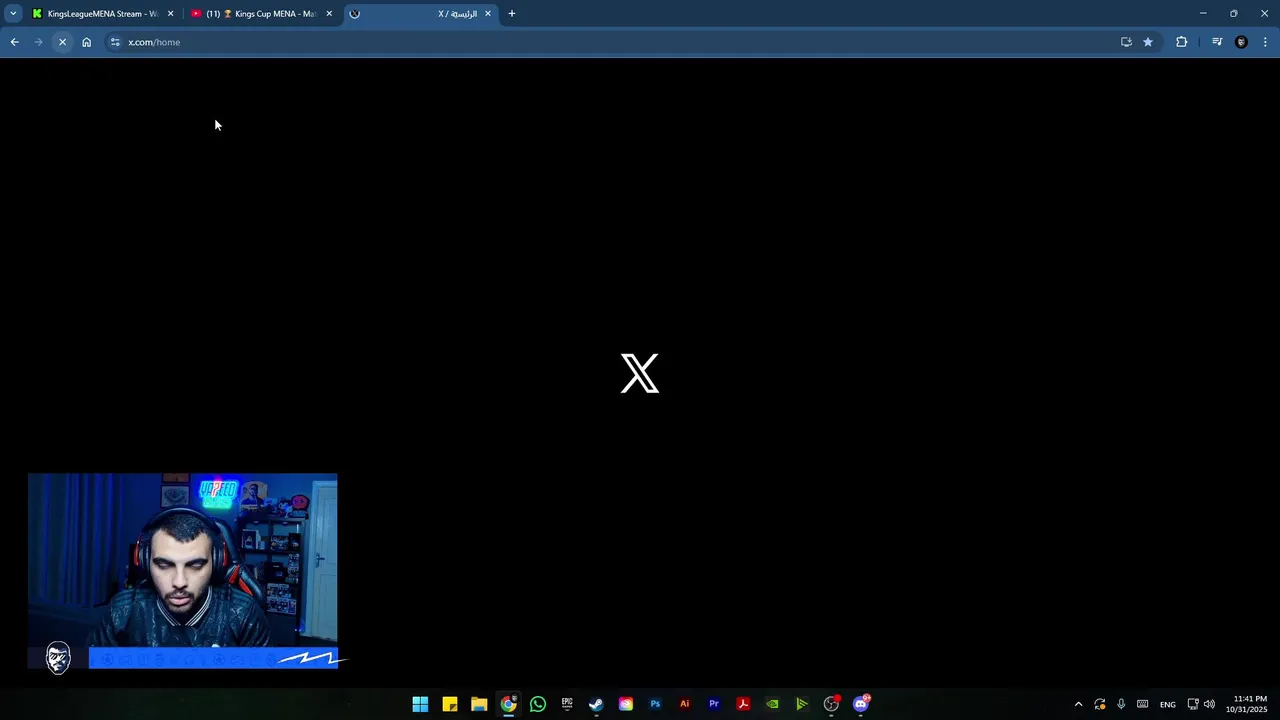Open Sticky Notes from the taskbar
Viewport: 1280px width, 720px height.
450,704
